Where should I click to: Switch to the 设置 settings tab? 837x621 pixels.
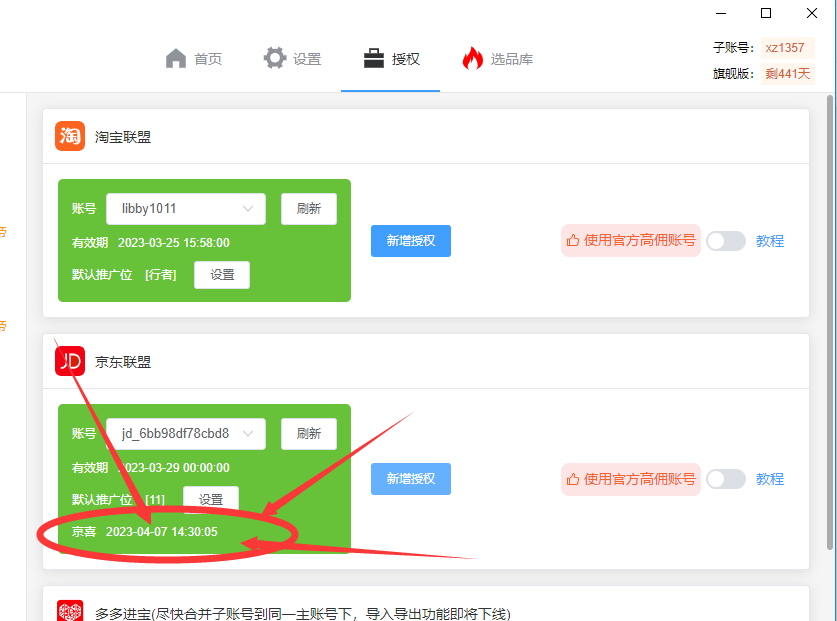[x=292, y=58]
